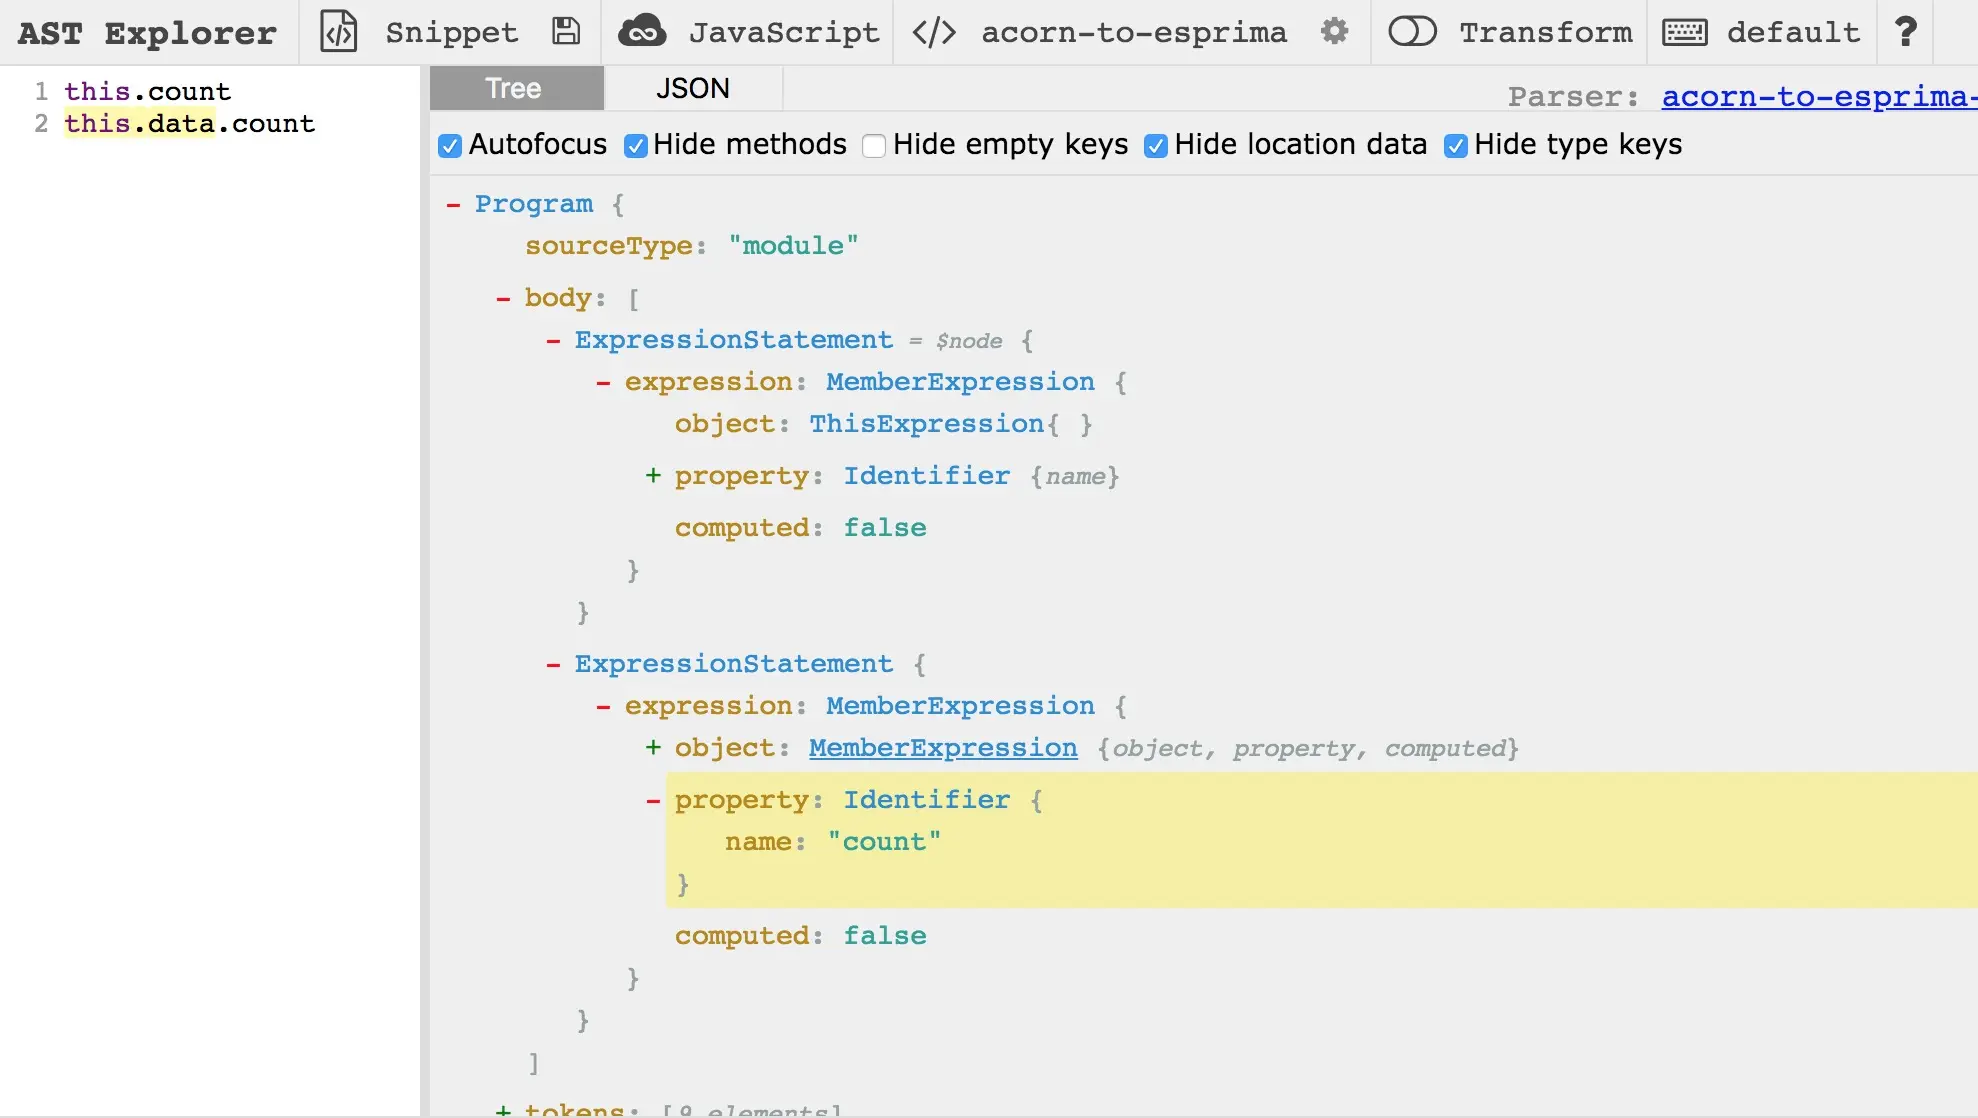Click the Snippet code-file icon
Image resolution: width=1978 pixels, height=1118 pixels.
(338, 32)
